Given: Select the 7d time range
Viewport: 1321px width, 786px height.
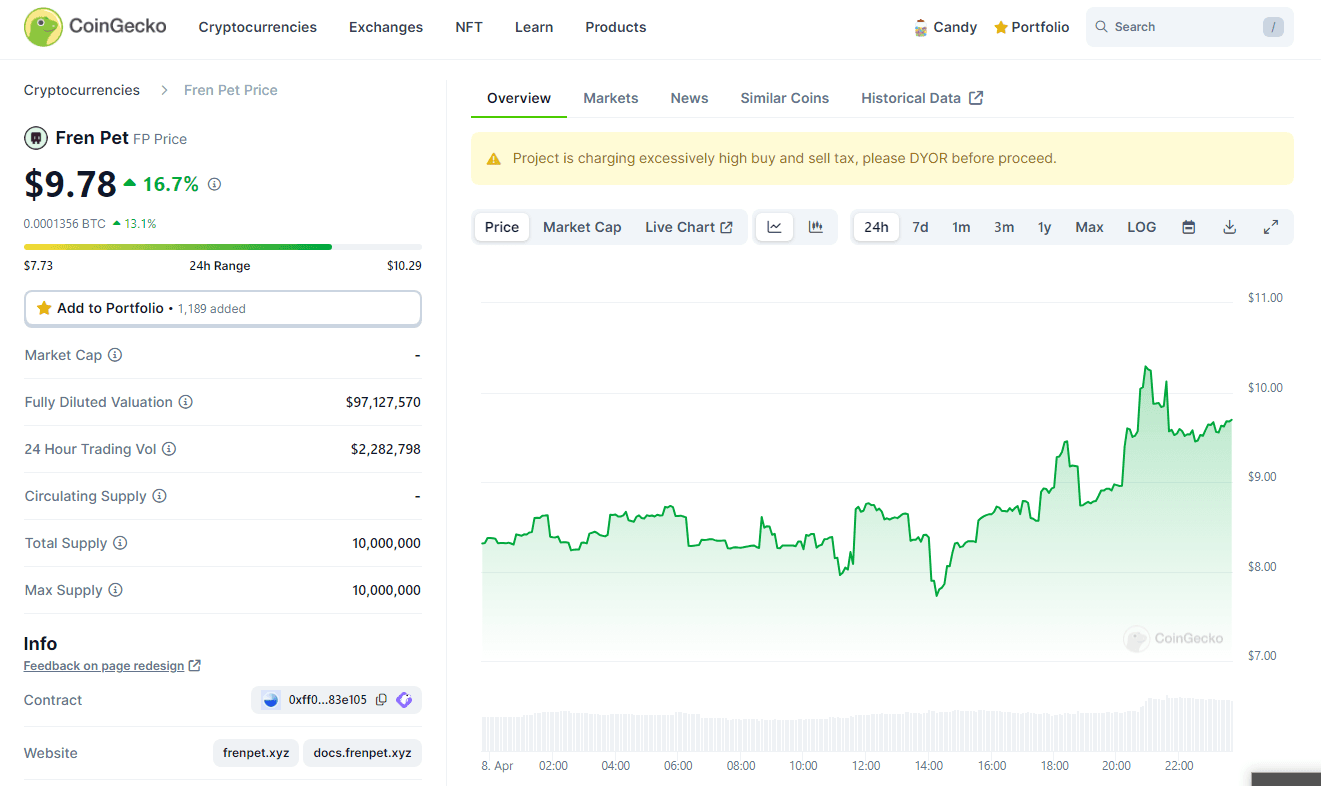Looking at the screenshot, I should click(x=920, y=227).
